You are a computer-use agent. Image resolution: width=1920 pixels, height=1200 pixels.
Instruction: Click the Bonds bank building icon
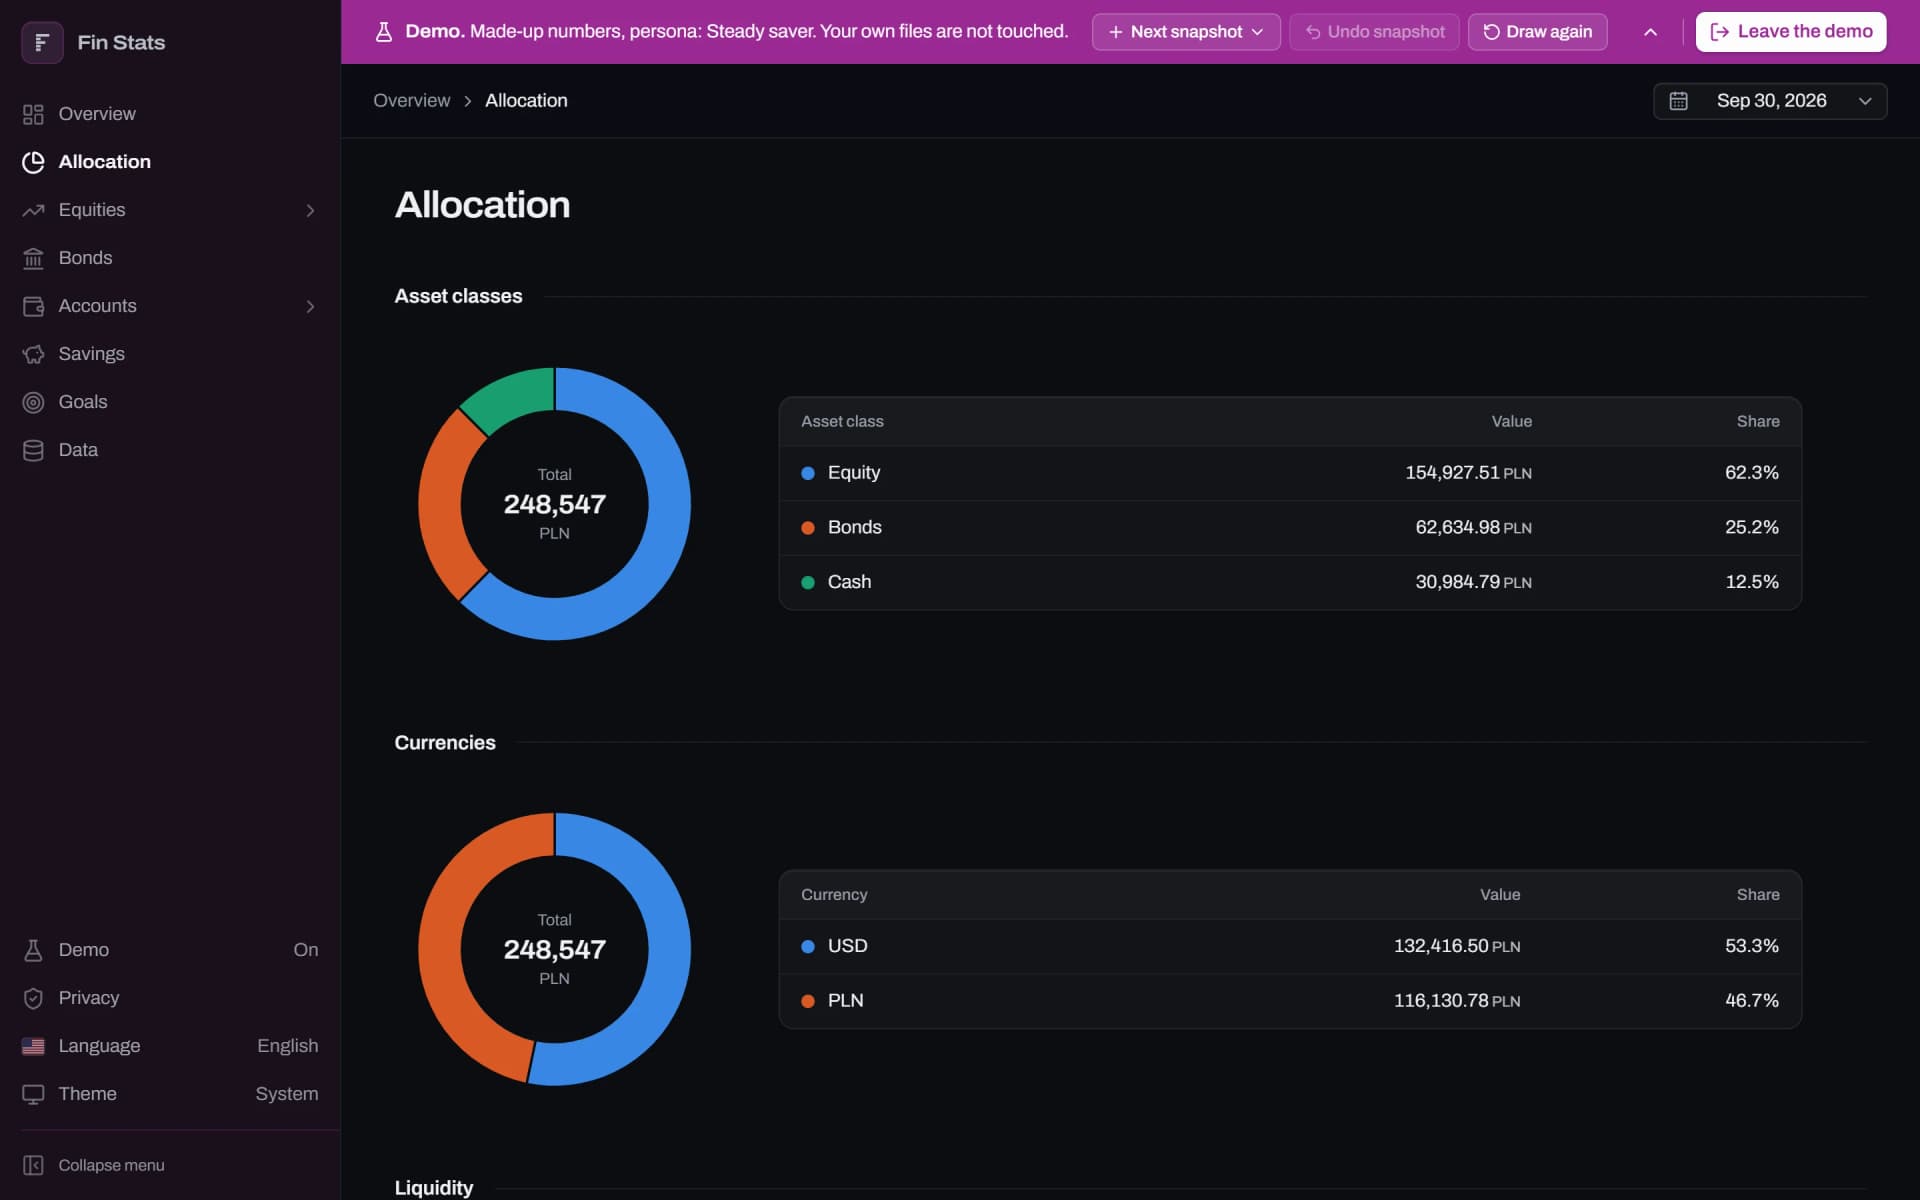tap(33, 258)
